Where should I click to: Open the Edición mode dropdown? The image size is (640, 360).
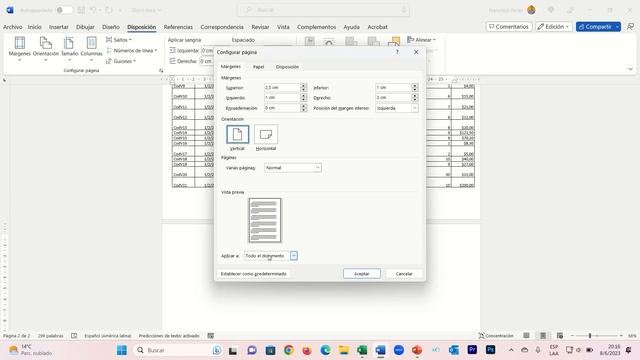tap(553, 27)
